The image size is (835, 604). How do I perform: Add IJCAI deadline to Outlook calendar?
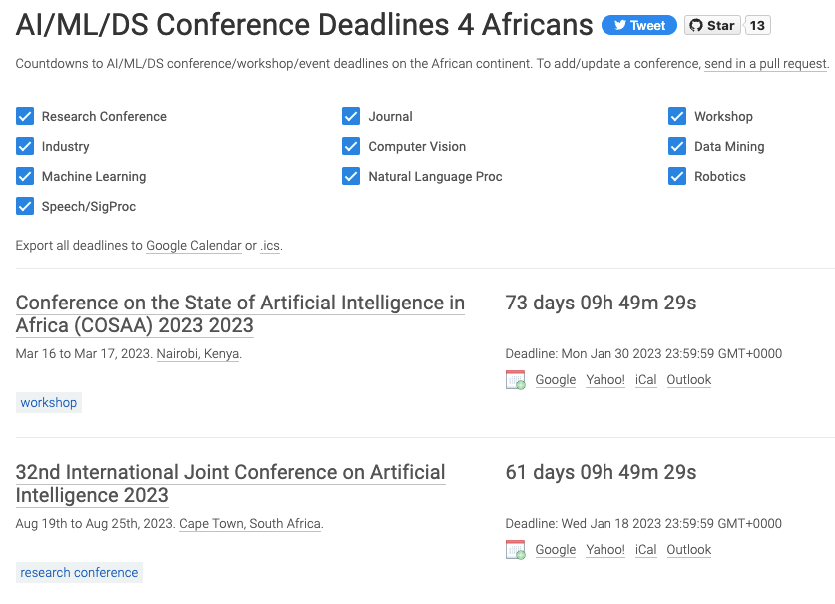pos(688,550)
